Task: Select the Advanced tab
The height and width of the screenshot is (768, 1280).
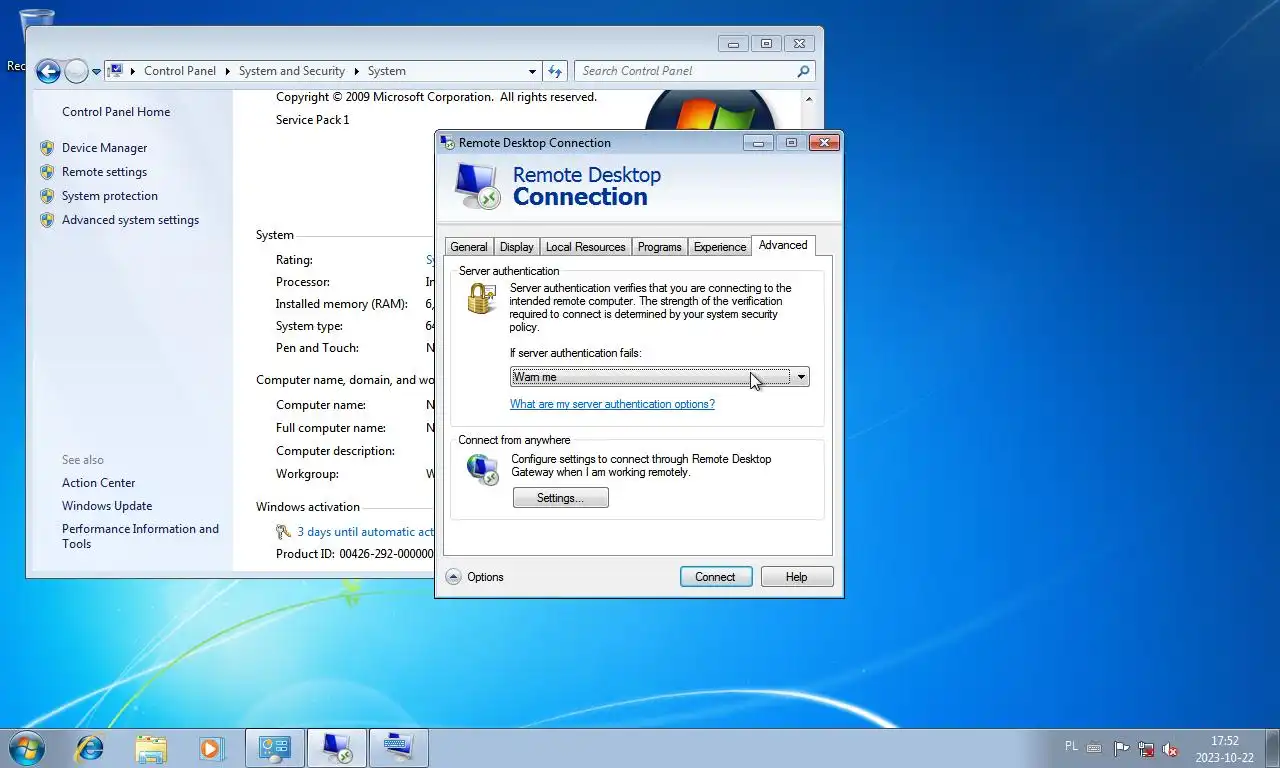Action: tap(783, 245)
